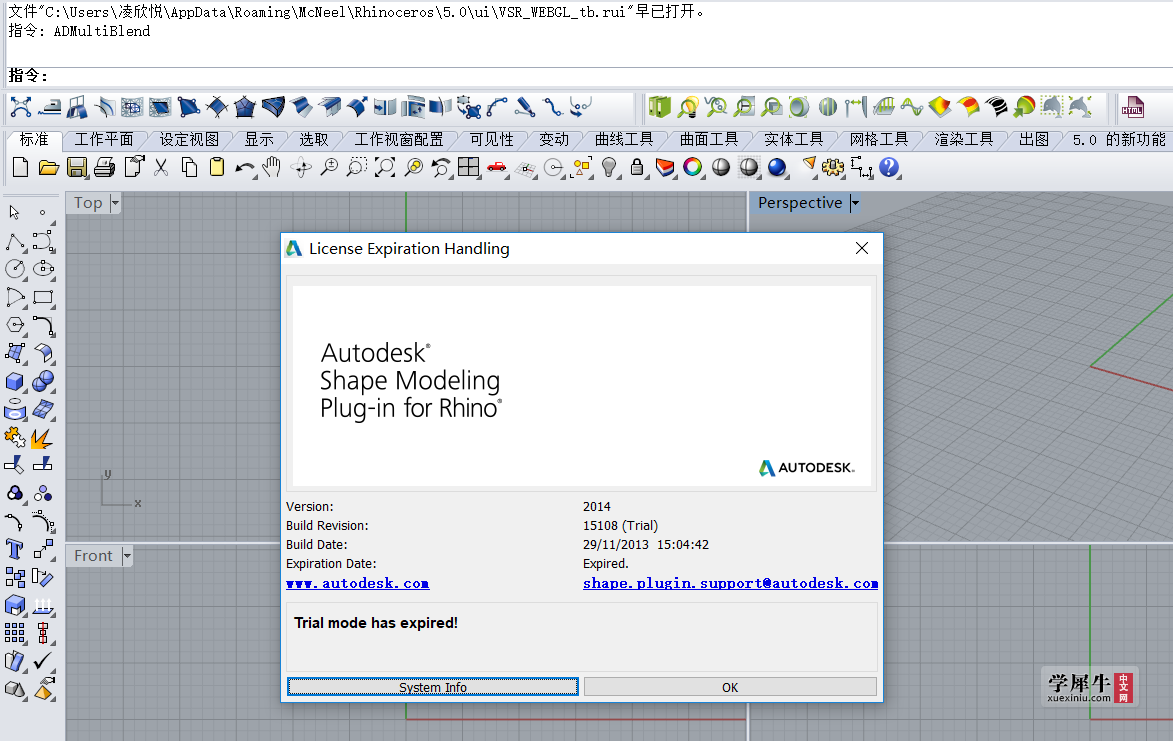
Task: Open the www.autodesk.com link
Action: coord(358,583)
